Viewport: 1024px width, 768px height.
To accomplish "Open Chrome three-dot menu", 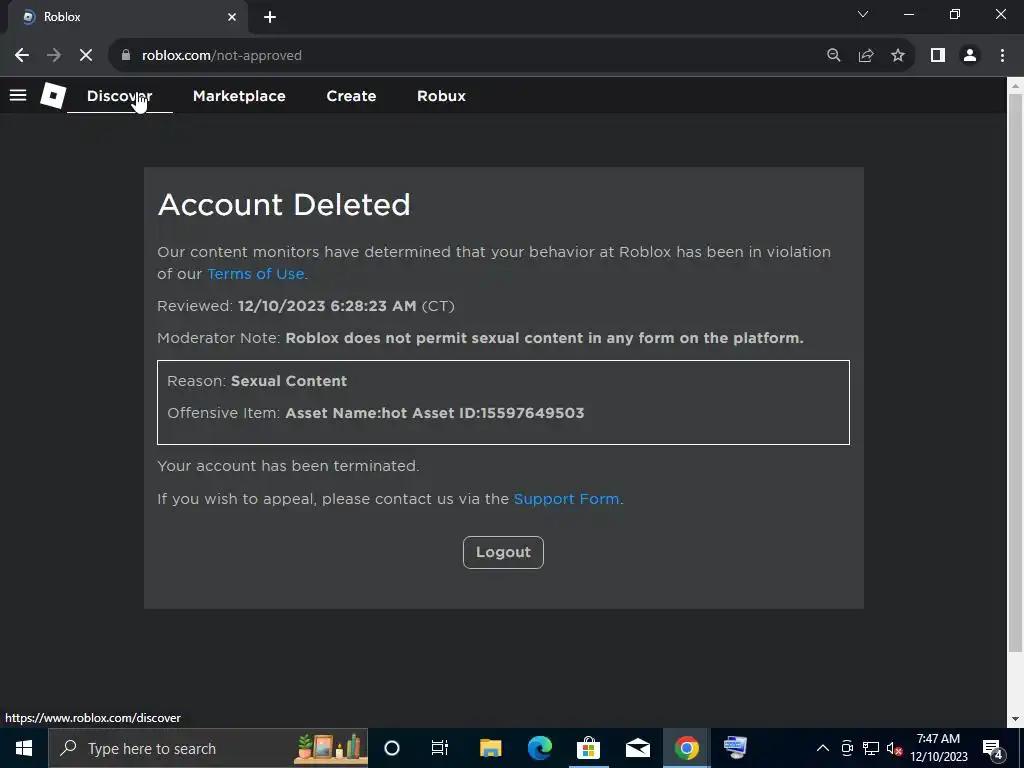I will point(1002,56).
